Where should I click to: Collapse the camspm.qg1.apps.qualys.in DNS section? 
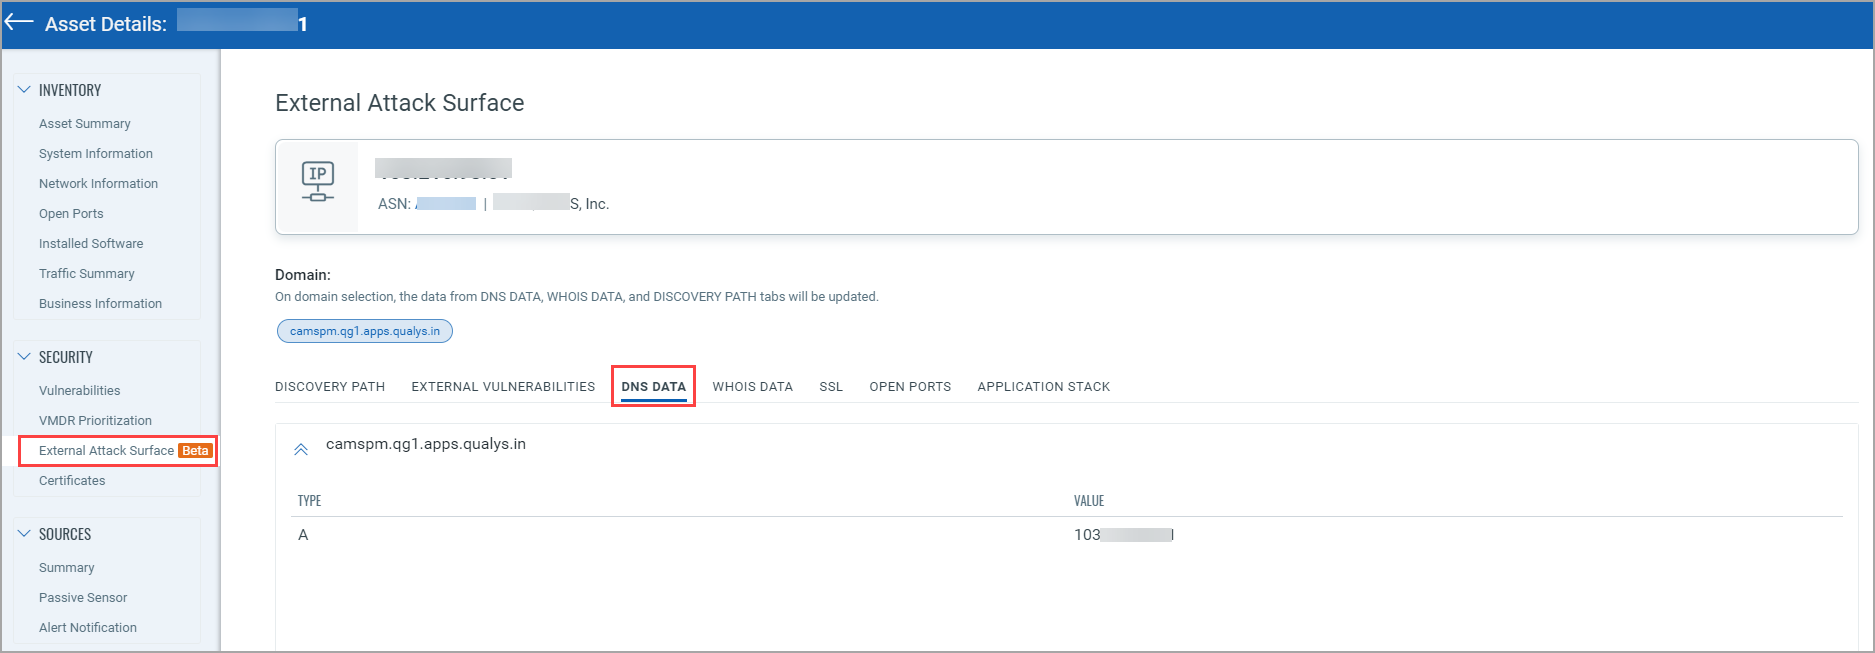tap(301, 450)
